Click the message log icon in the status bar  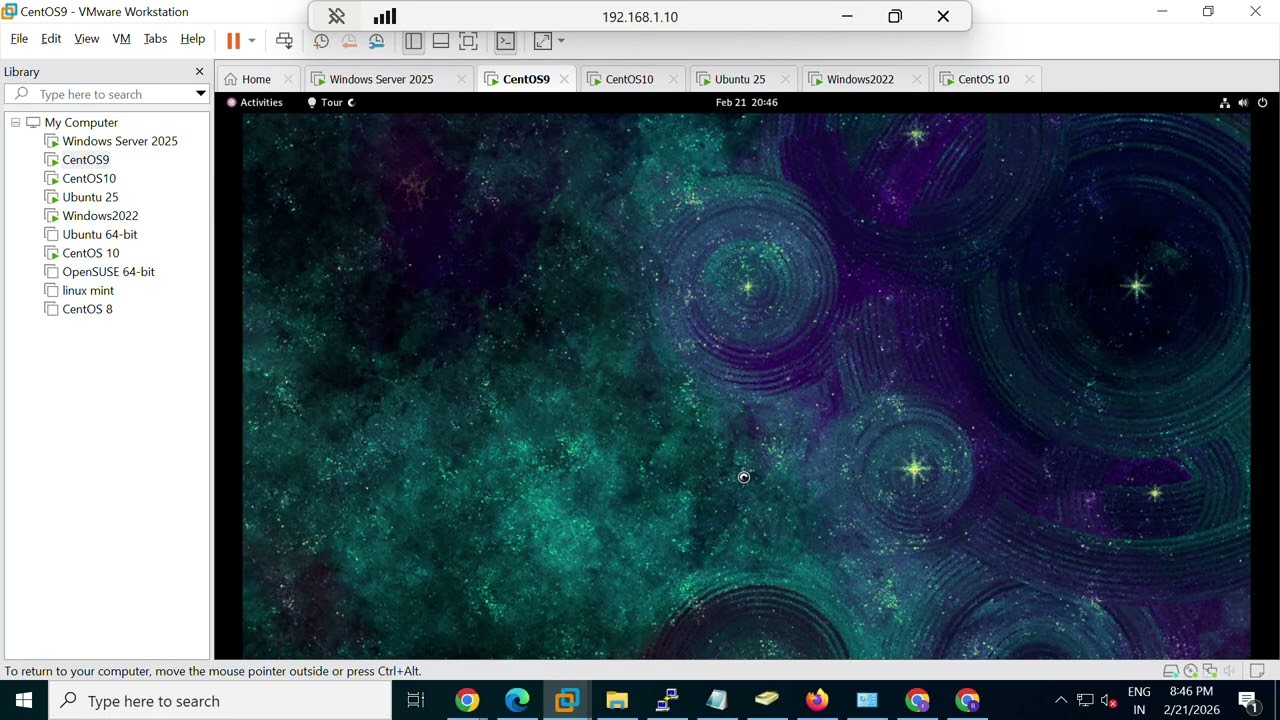click(1258, 671)
